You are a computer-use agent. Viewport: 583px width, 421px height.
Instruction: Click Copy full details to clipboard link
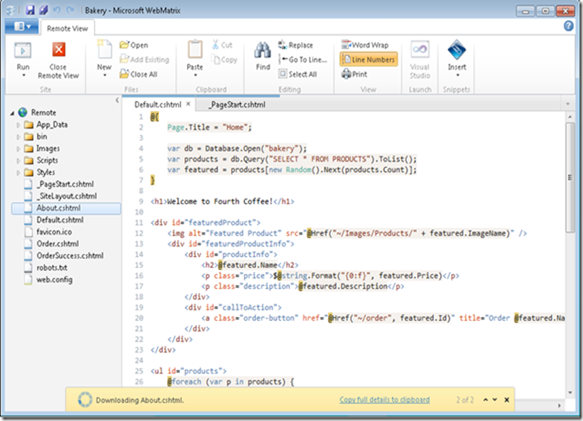pos(384,400)
